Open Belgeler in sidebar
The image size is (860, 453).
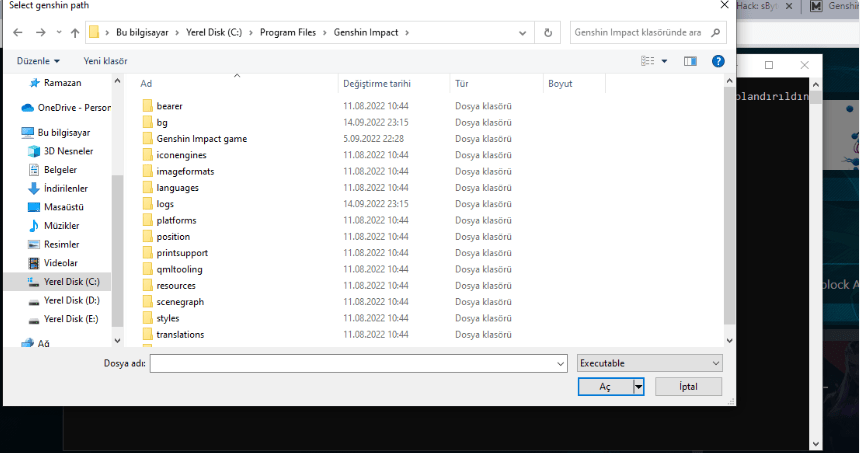pyautogui.click(x=53, y=169)
